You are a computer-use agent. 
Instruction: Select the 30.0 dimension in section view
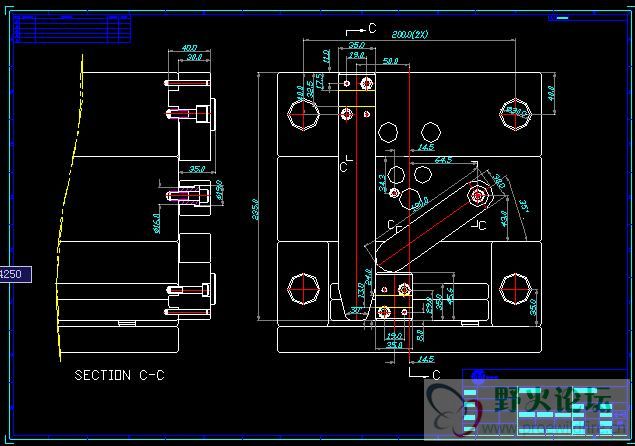coord(194,57)
